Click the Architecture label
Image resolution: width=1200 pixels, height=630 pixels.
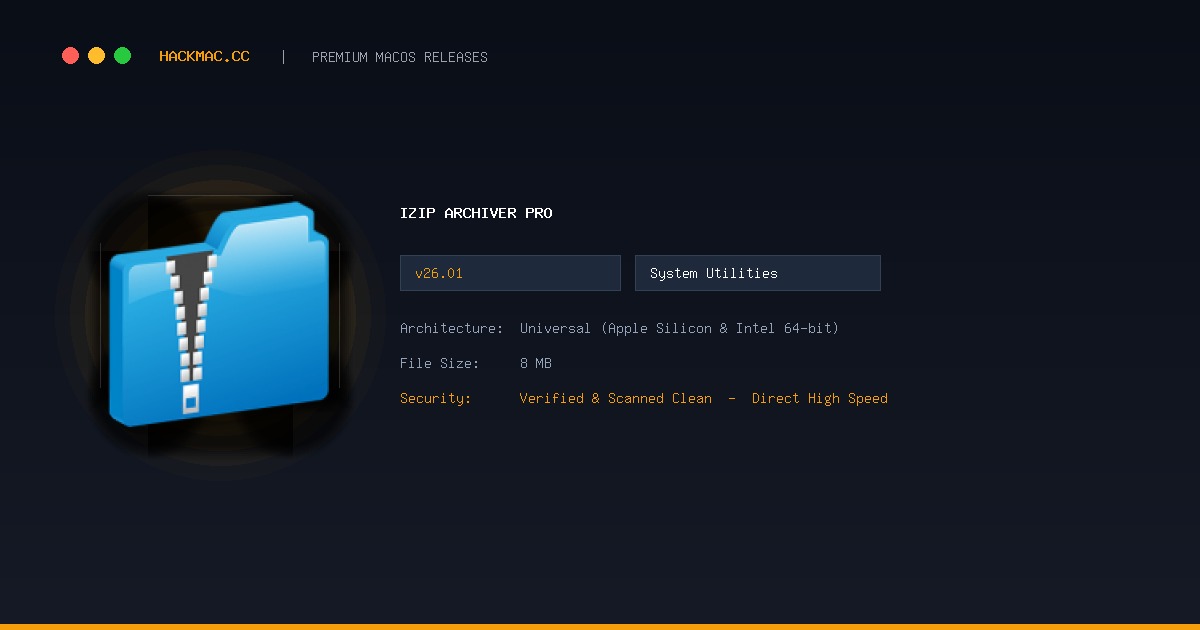tap(451, 328)
